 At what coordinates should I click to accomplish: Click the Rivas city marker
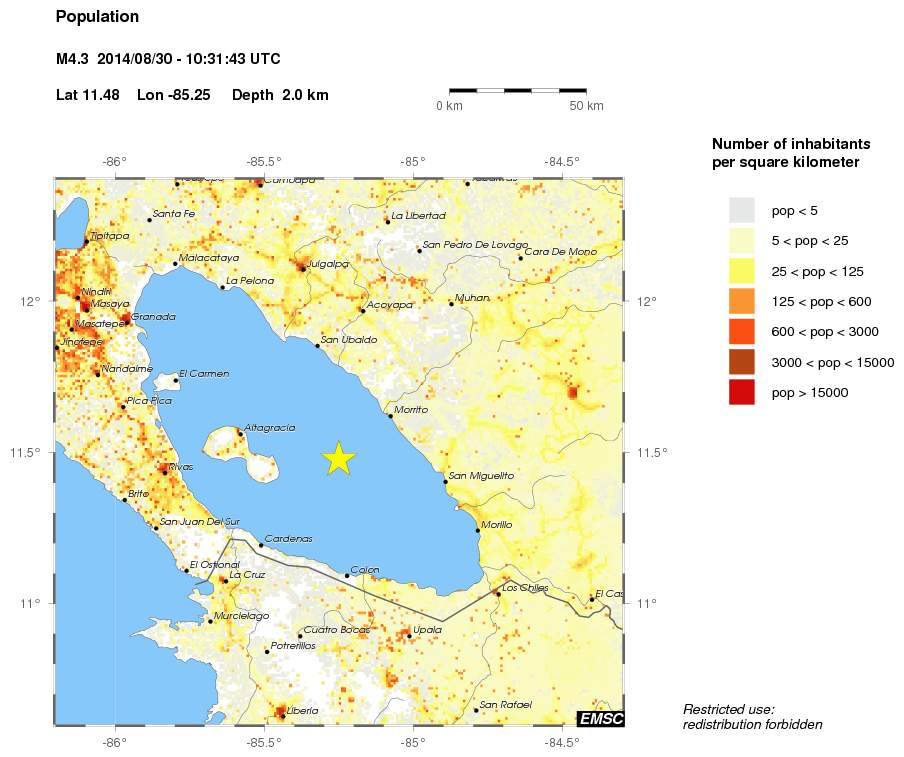click(x=165, y=471)
